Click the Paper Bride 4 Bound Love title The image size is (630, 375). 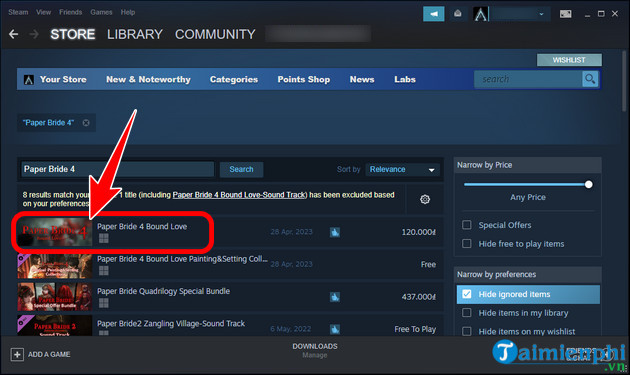pyautogui.click(x=142, y=227)
